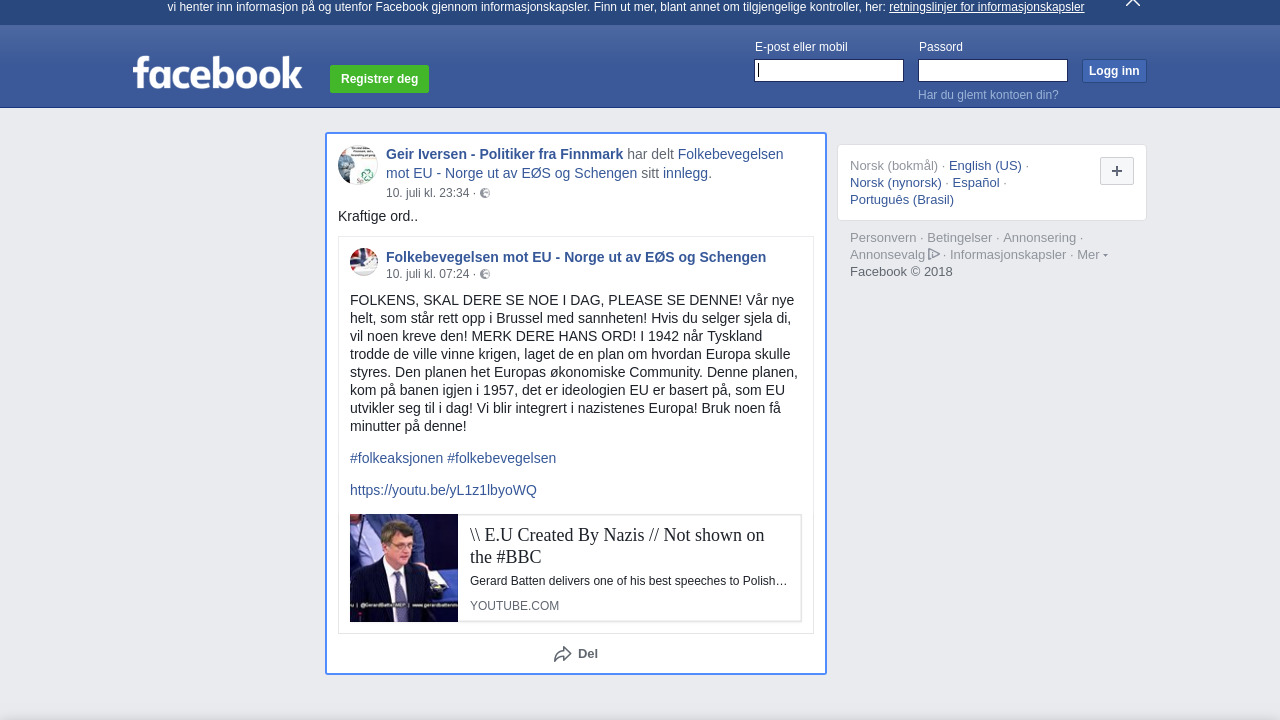Focus the E-post eller mobil field
The height and width of the screenshot is (720, 1280).
point(829,70)
